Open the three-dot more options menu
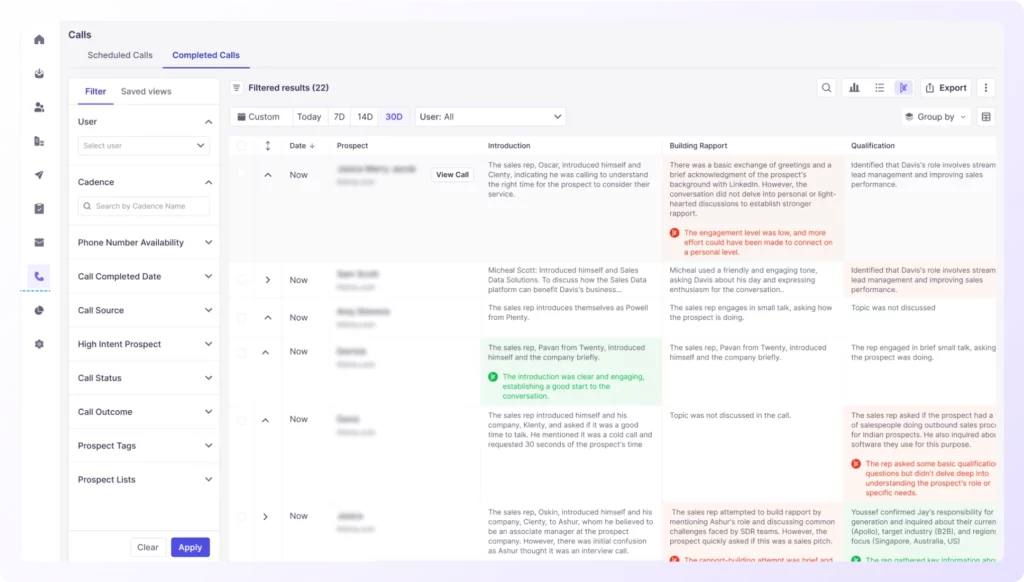This screenshot has width=1024, height=582. click(x=986, y=88)
